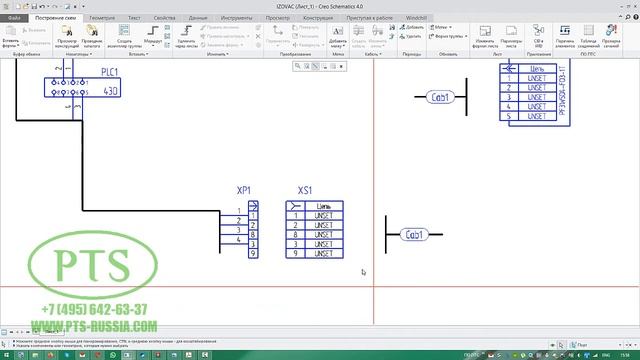The image size is (640, 360).
Task: Switch to the Приступая к работе tab
Action: tap(369, 18)
